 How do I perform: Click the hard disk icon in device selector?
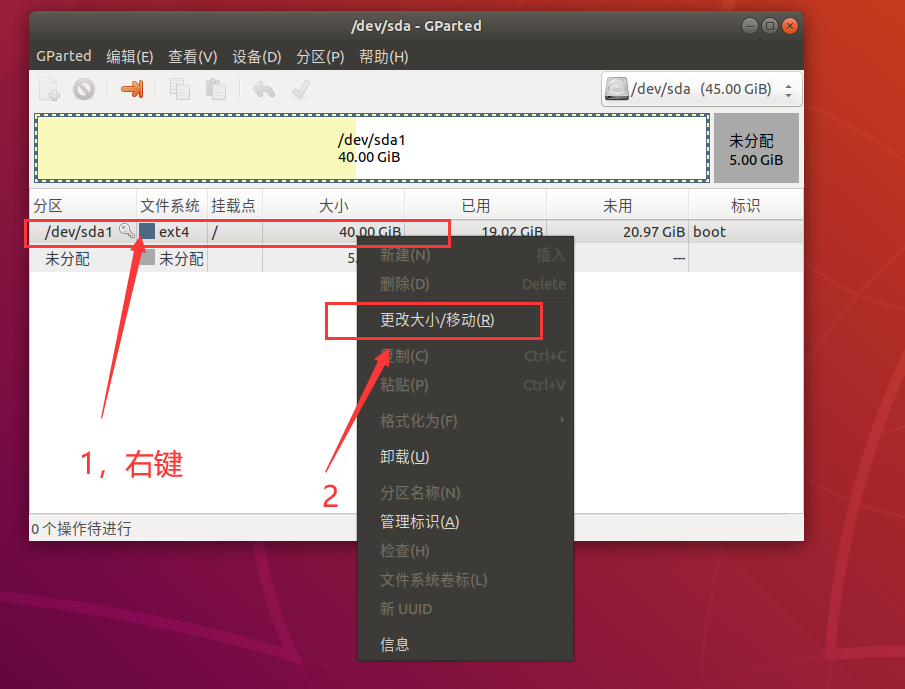[616, 89]
